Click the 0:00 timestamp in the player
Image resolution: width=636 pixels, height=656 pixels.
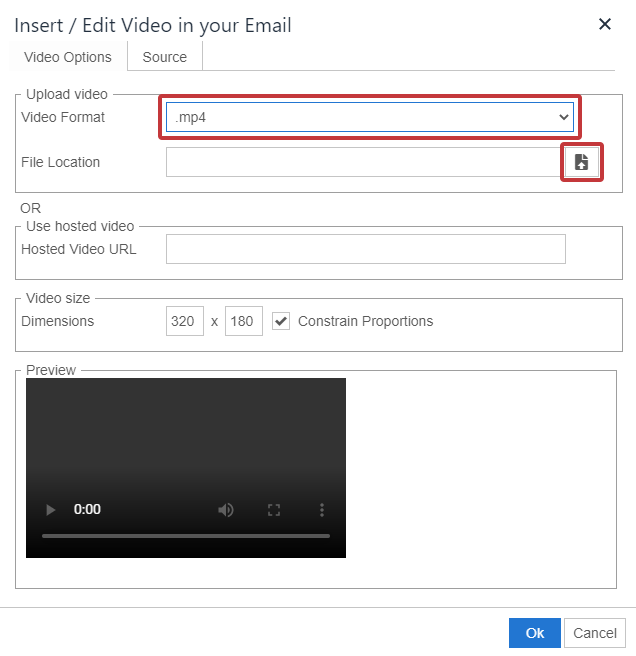(87, 510)
